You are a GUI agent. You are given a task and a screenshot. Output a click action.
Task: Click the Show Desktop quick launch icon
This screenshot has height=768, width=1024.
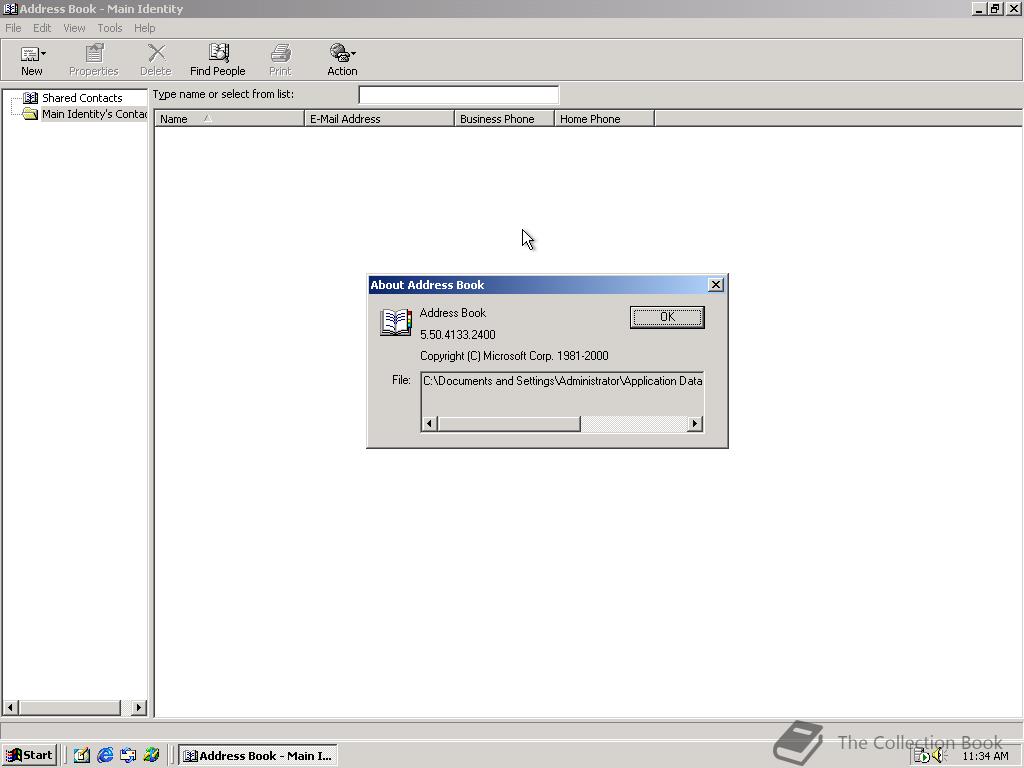tap(82, 756)
